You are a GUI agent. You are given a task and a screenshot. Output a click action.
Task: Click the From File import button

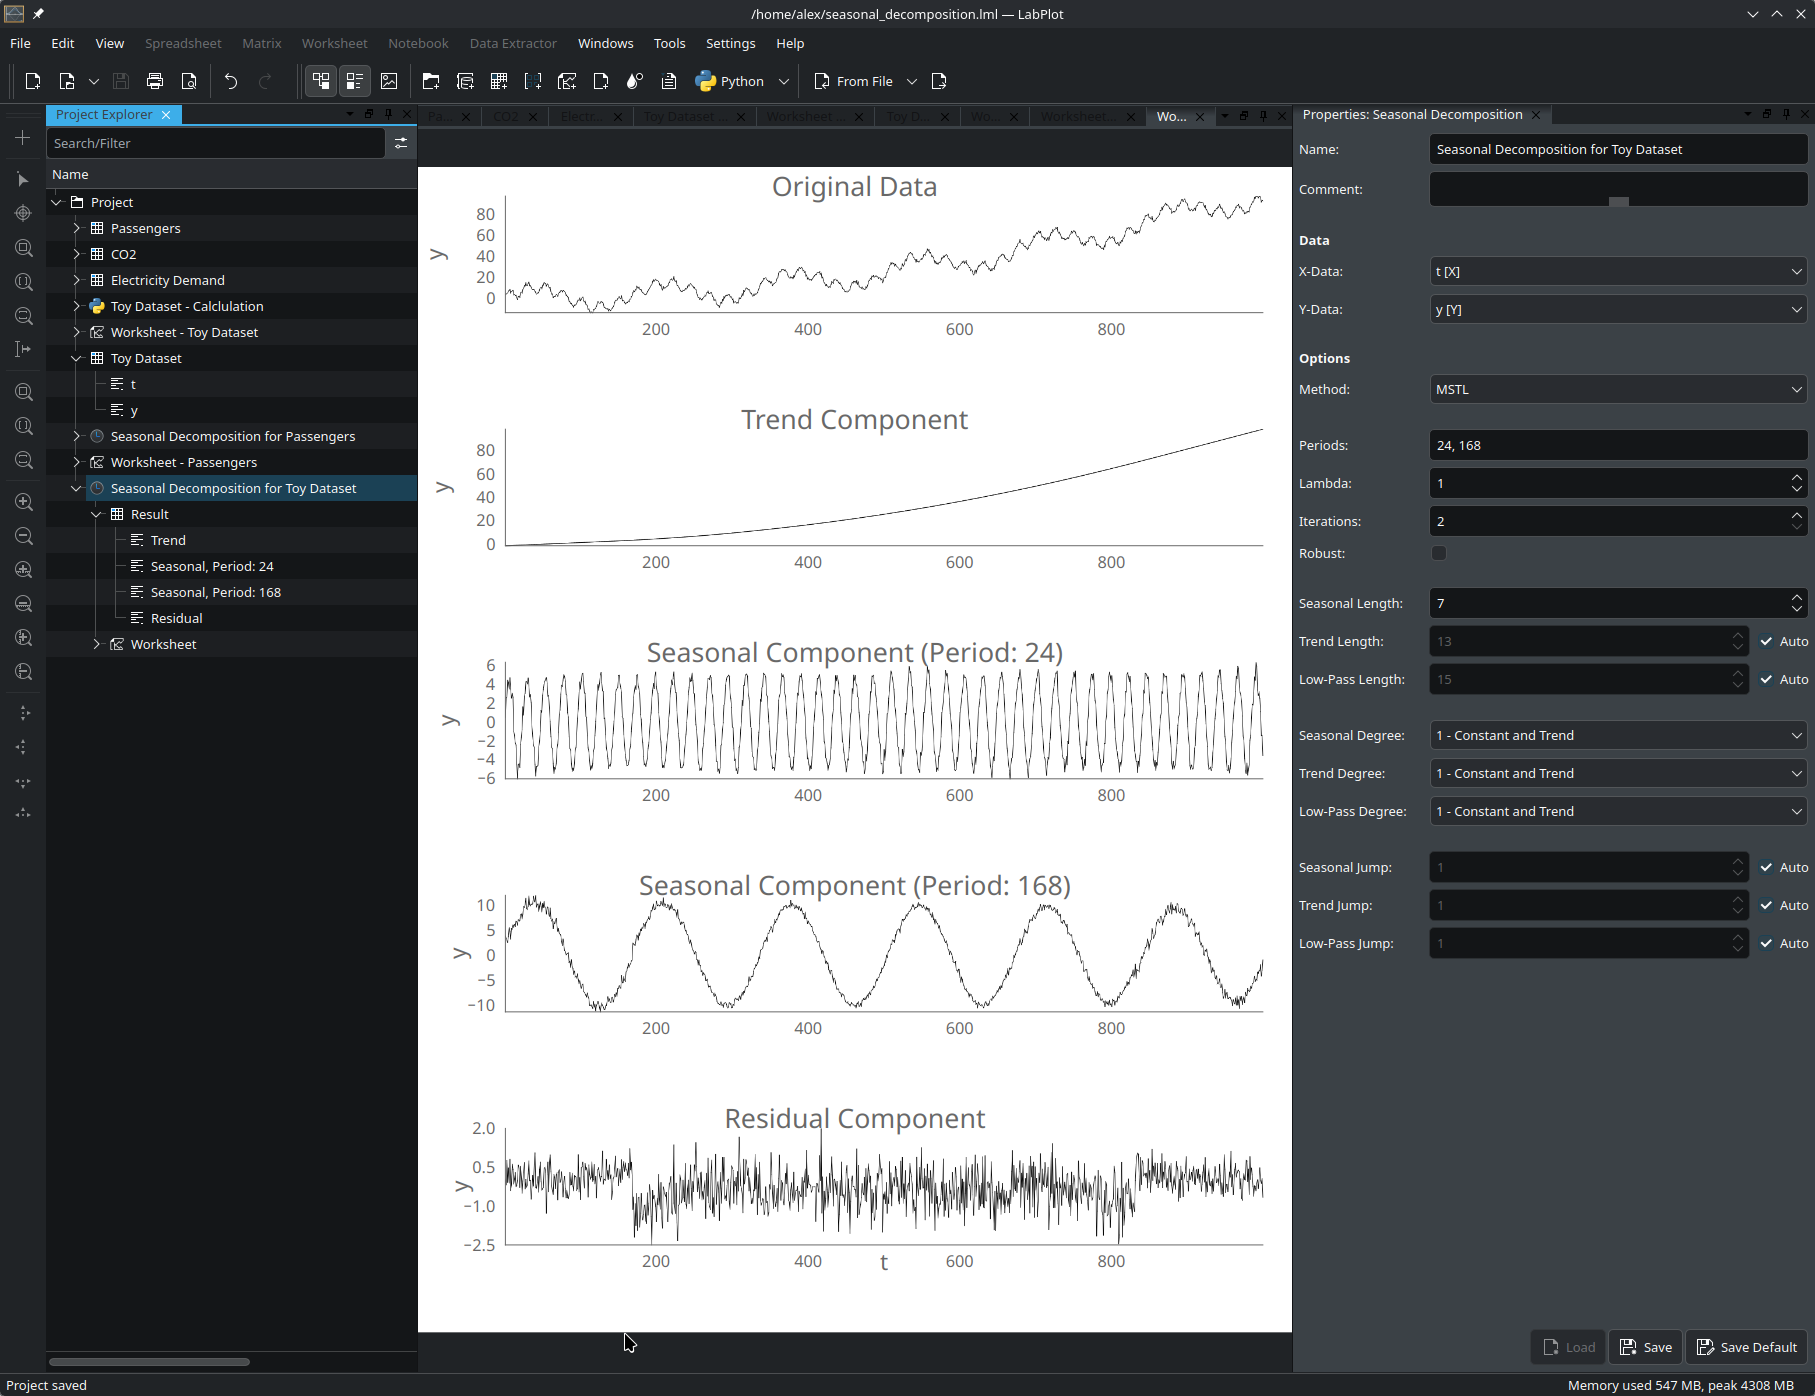(x=853, y=81)
